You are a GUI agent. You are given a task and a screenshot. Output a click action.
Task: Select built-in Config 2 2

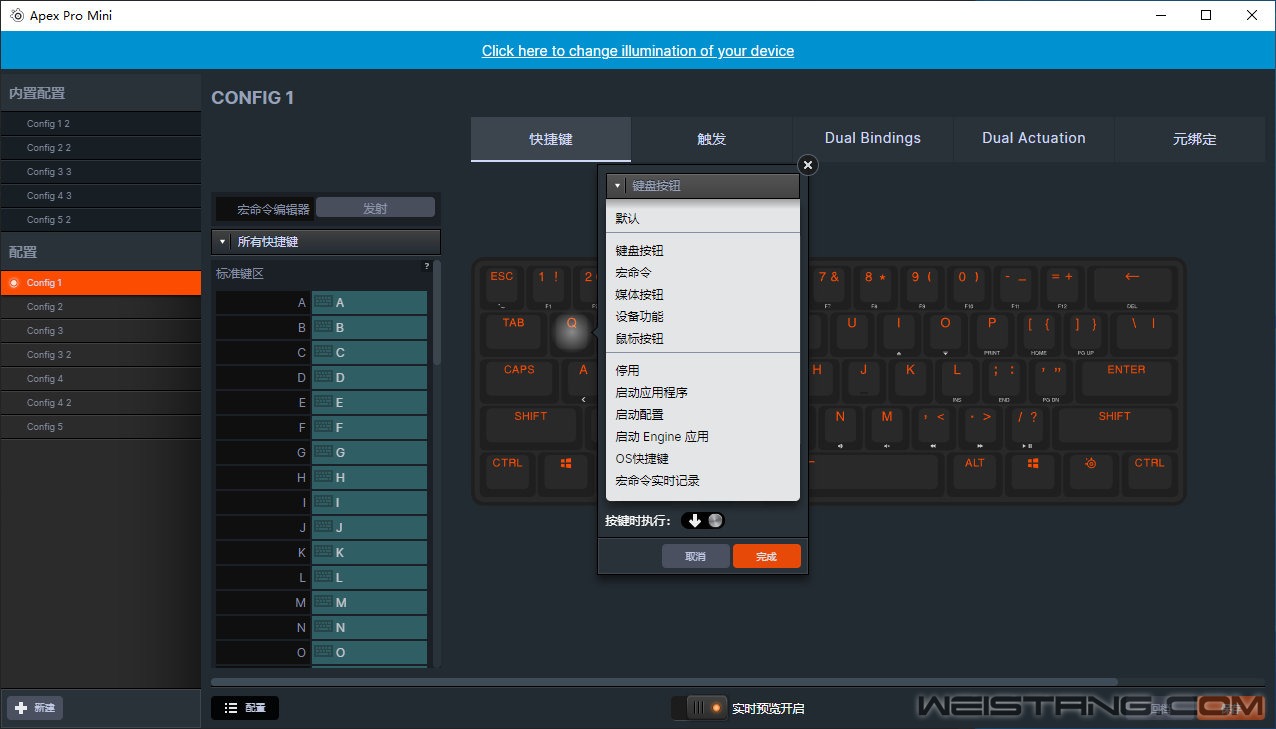(x=100, y=148)
